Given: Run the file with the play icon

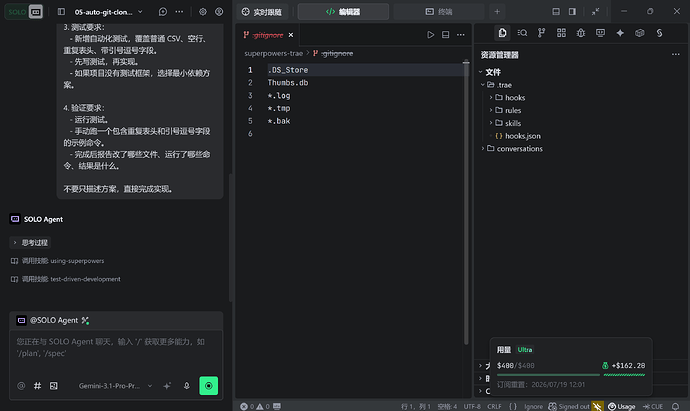Looking at the screenshot, I should 430,35.
